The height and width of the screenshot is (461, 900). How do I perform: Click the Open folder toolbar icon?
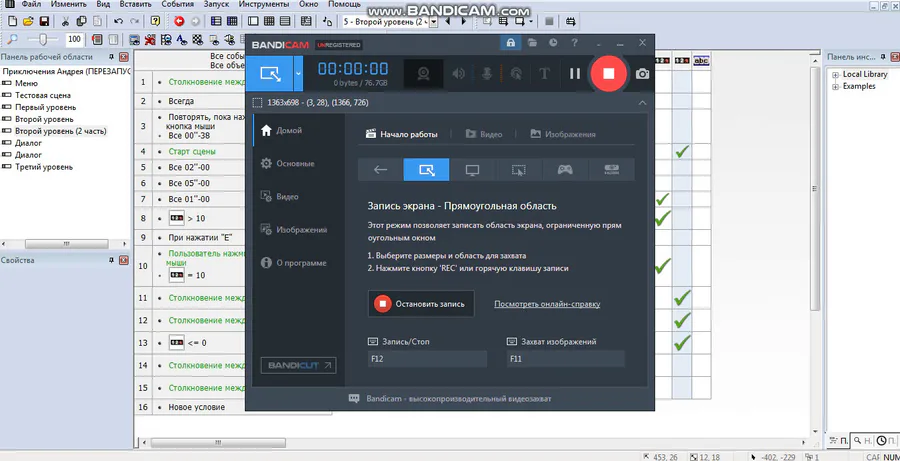click(28, 21)
